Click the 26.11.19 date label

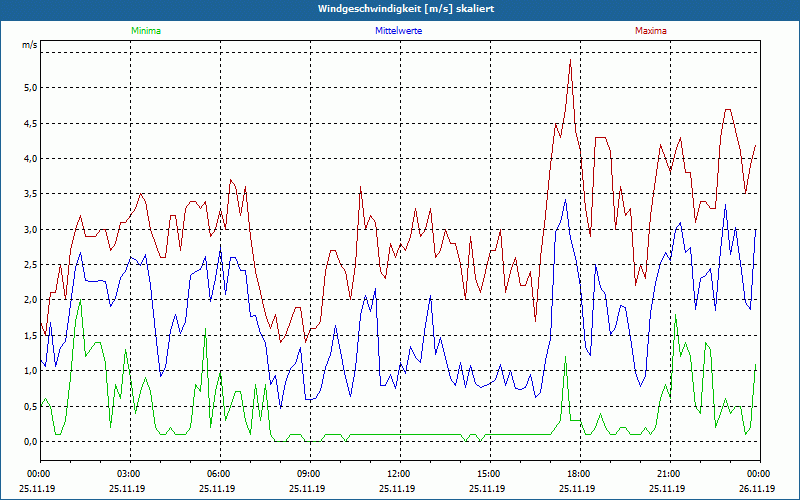tap(758, 488)
